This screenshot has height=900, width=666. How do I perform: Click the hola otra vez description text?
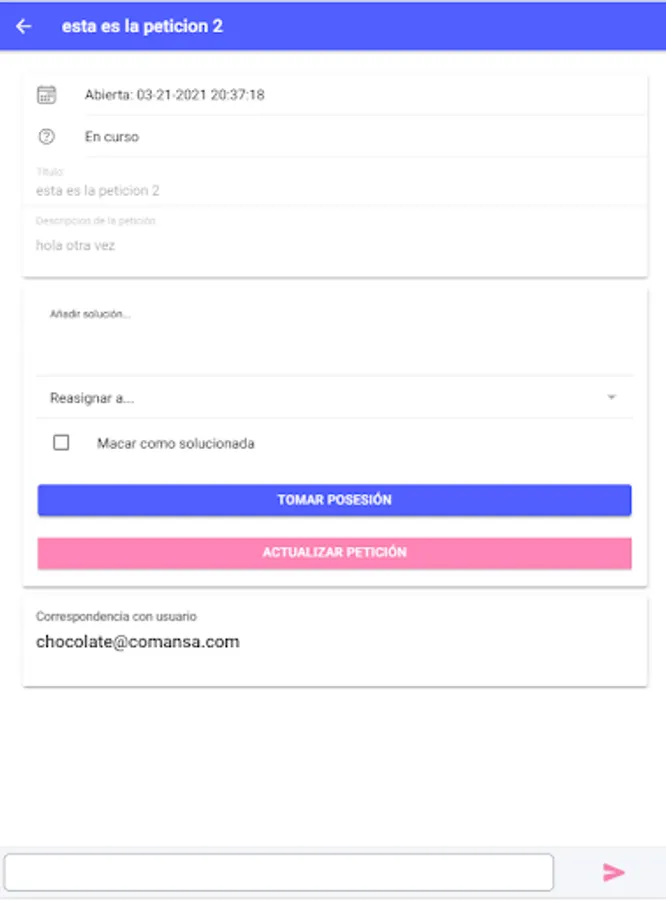click(x=76, y=245)
